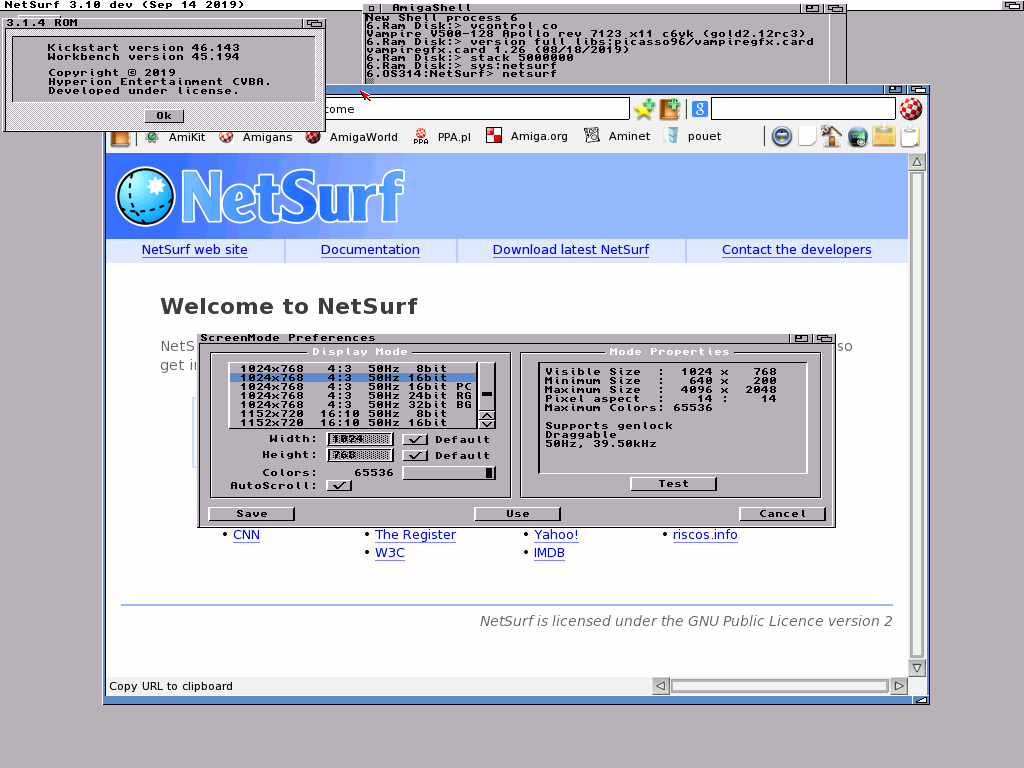Click Save in ScreenMode Preferences
This screenshot has height=768, width=1024.
click(x=251, y=514)
